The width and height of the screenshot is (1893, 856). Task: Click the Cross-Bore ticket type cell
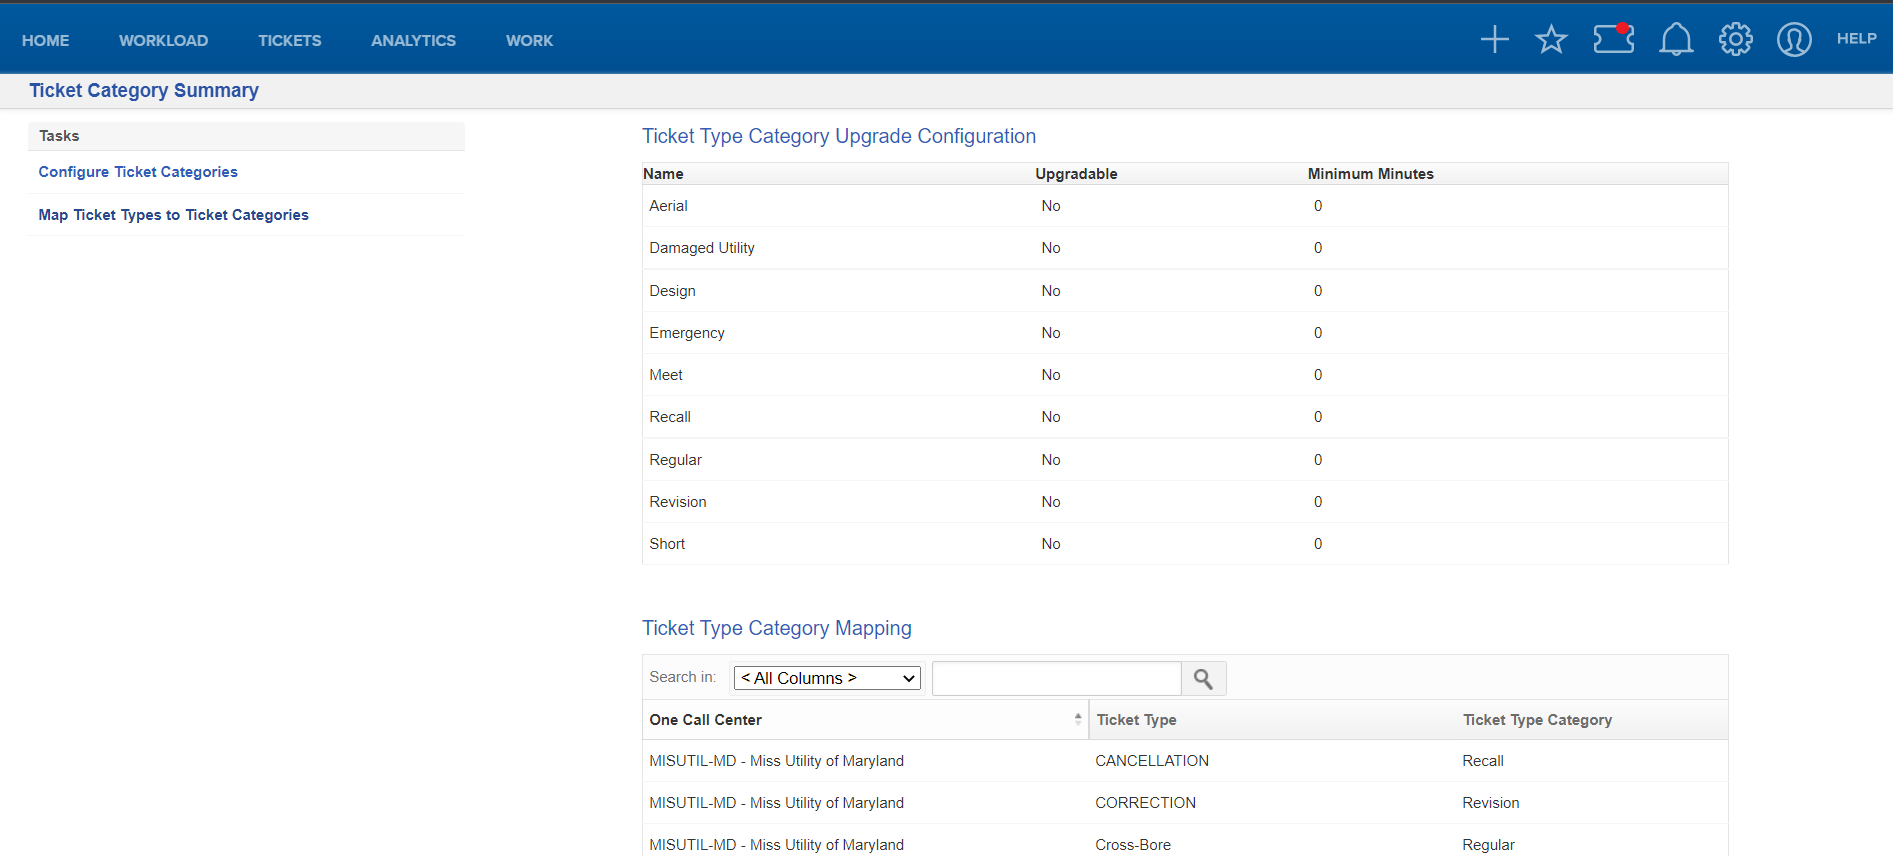1133,845
